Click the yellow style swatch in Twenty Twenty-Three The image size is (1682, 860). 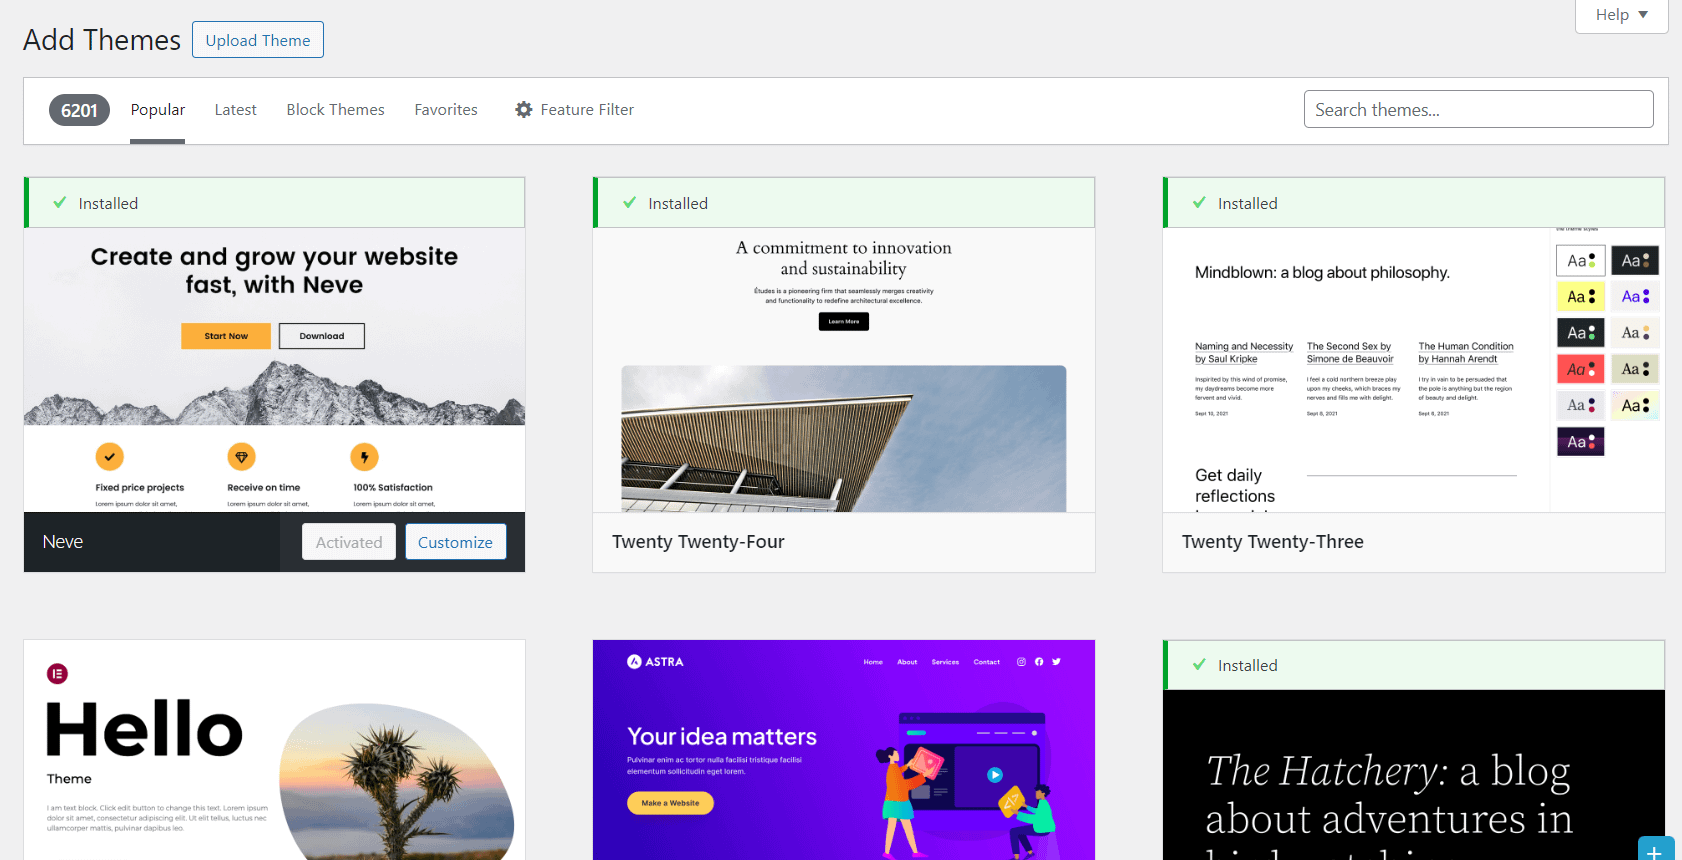pos(1581,297)
